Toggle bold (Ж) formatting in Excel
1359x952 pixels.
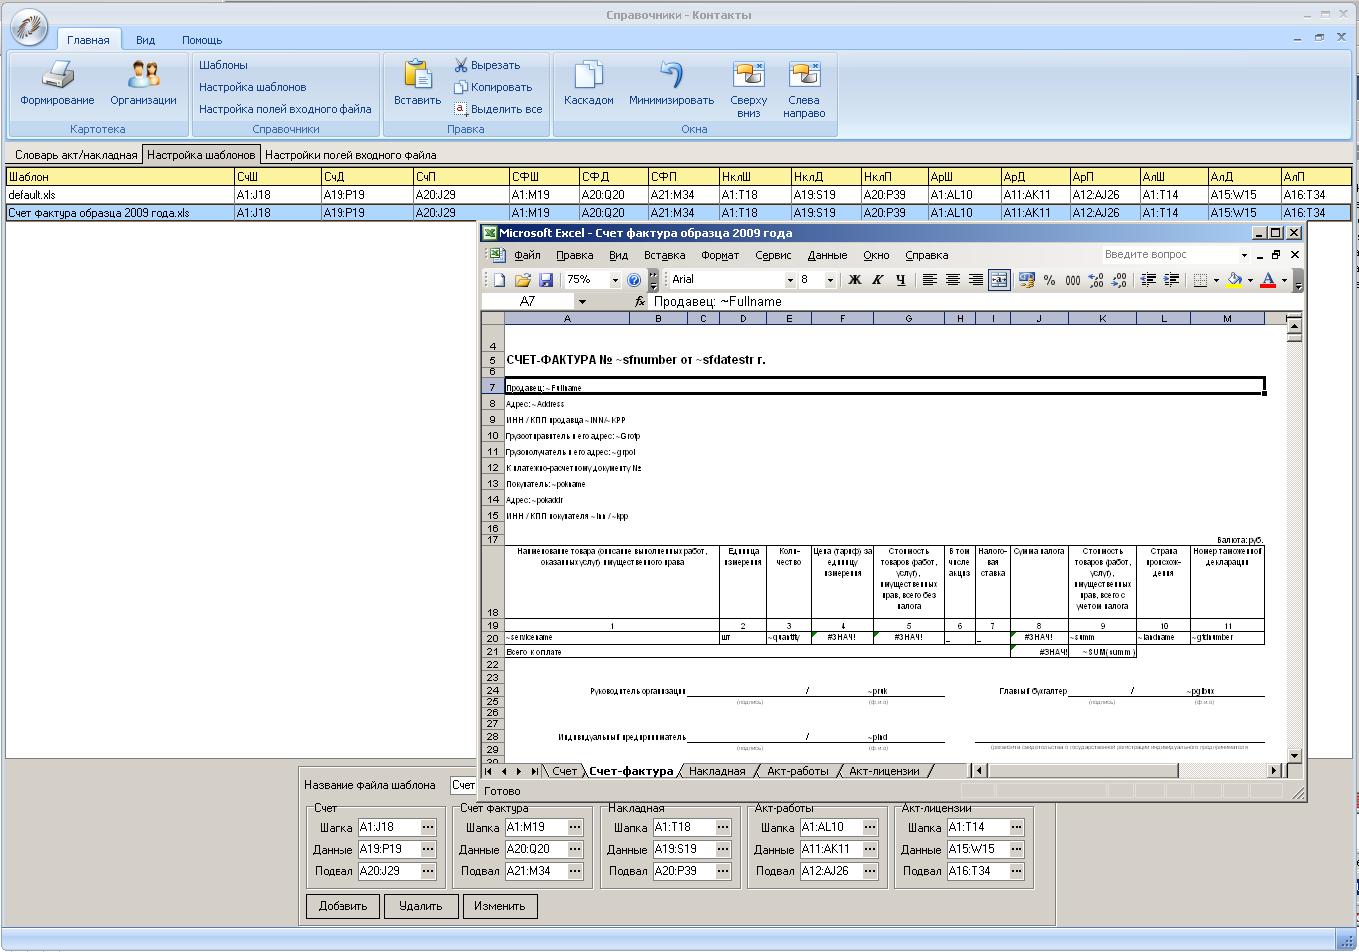click(x=854, y=280)
